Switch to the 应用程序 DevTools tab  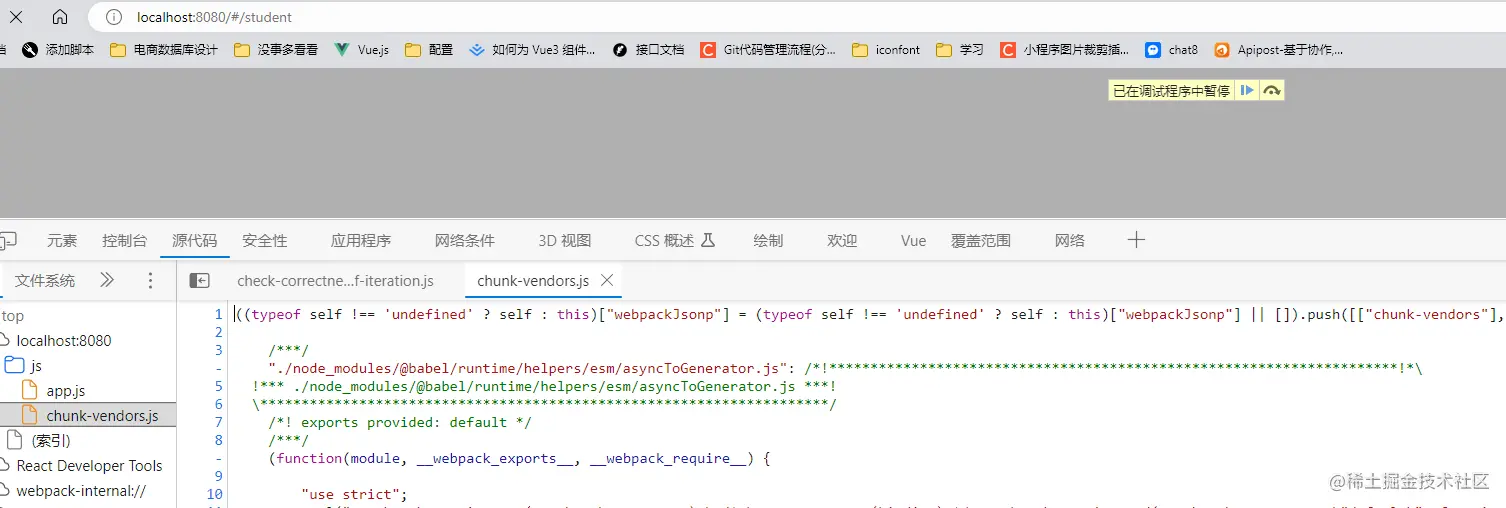pyautogui.click(x=361, y=240)
